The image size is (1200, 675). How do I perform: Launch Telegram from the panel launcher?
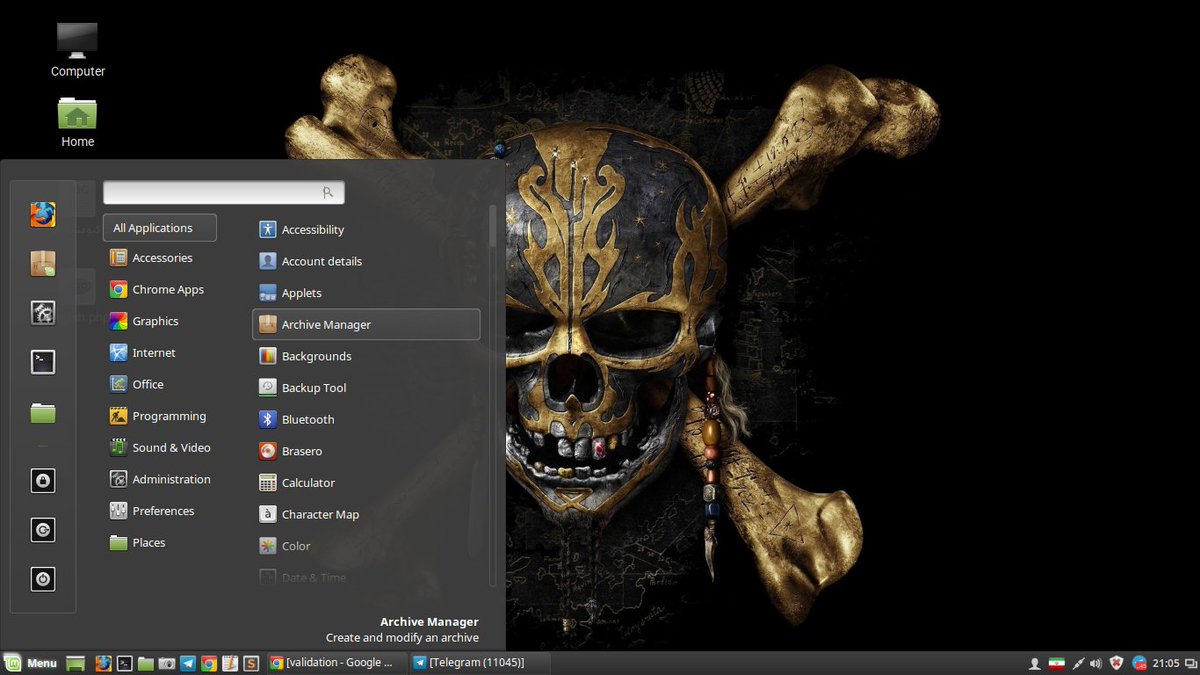pyautogui.click(x=188, y=663)
